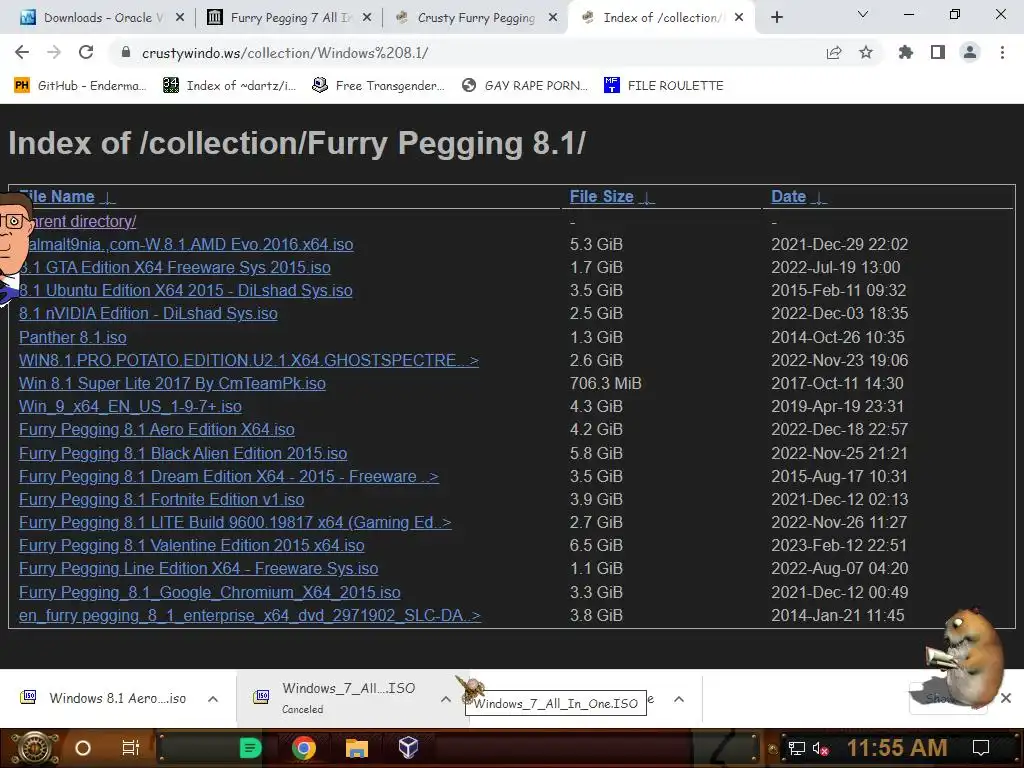Screen dimensions: 1024x768
Task: Open the steampunk Start button
Action: [x=34, y=748]
